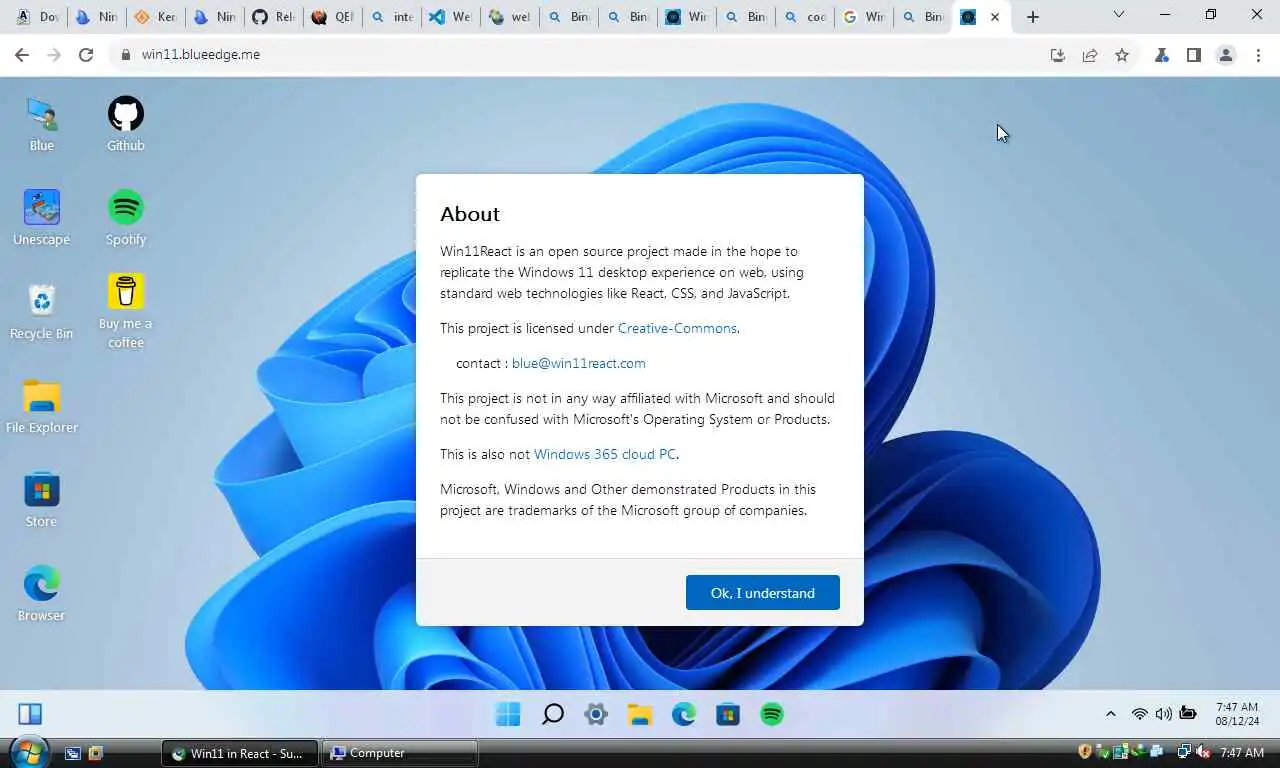The height and width of the screenshot is (768, 1280).
Task: Open File Explorer in Win11 taskbar
Action: tap(640, 714)
